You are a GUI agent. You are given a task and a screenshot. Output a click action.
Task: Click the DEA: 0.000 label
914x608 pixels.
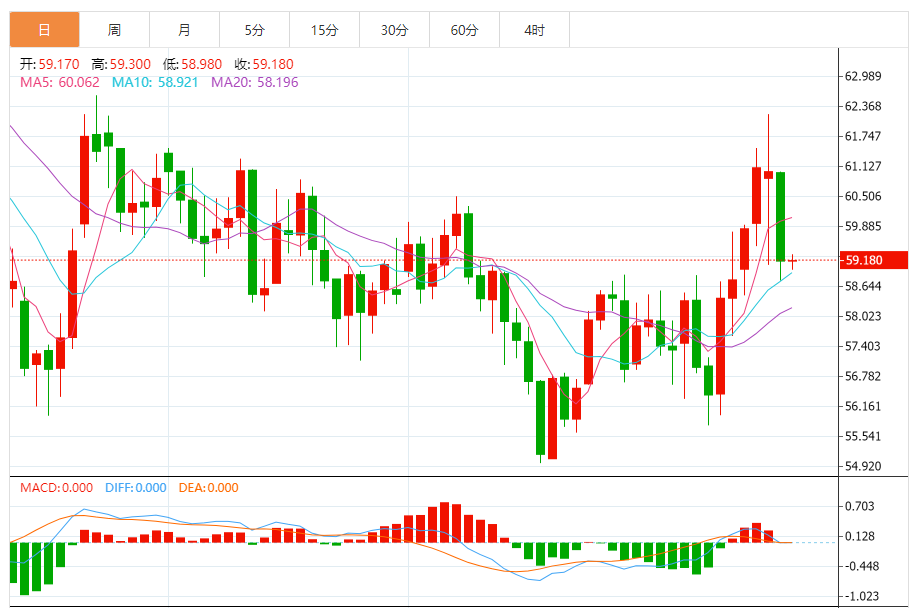coord(208,488)
